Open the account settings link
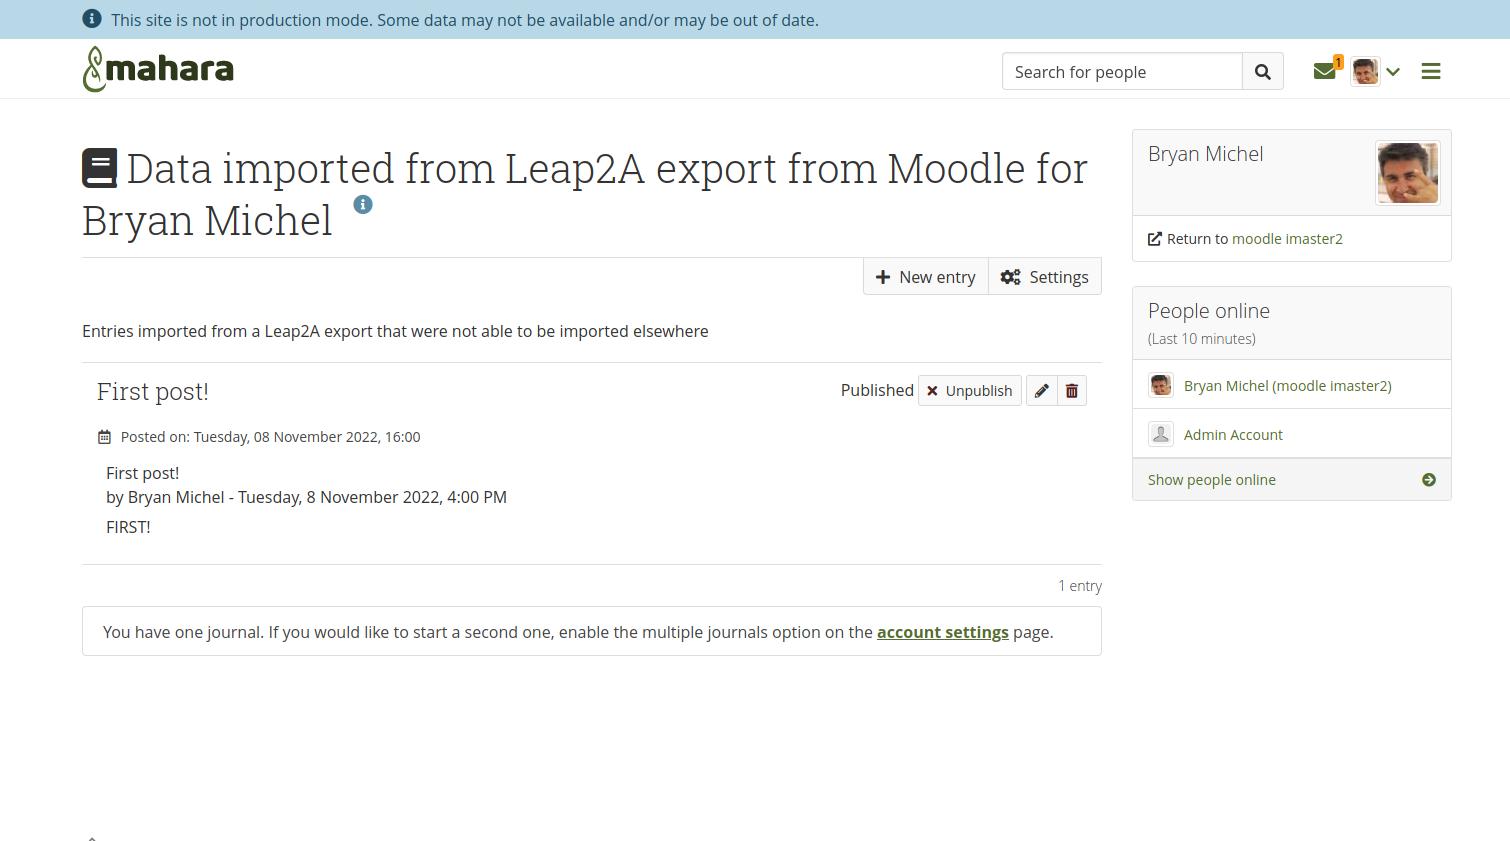Viewport: 1510px width, 841px height. (942, 632)
